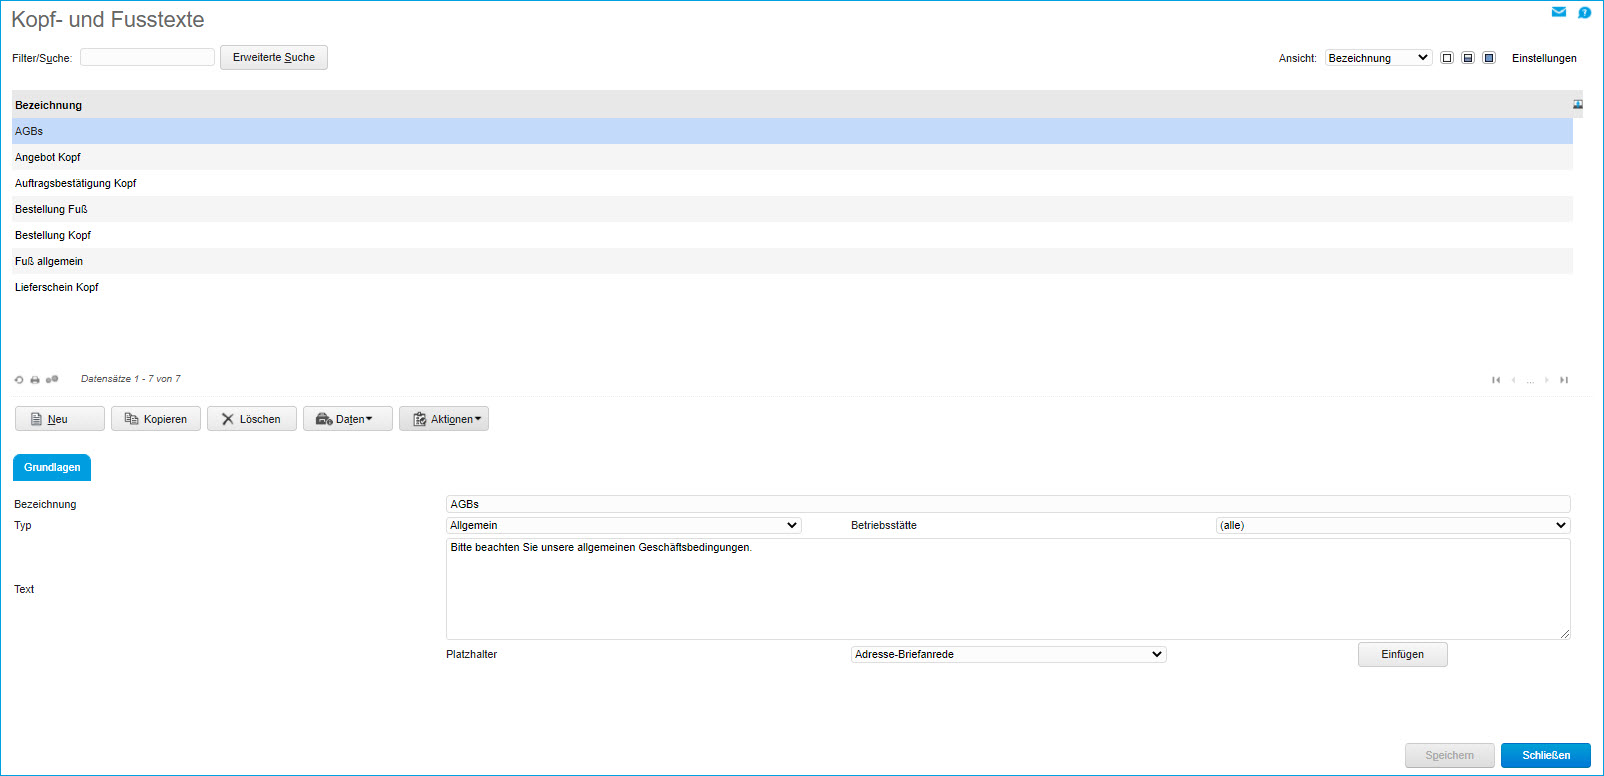Select the Grundlagen tab
1604x776 pixels.
(x=52, y=467)
